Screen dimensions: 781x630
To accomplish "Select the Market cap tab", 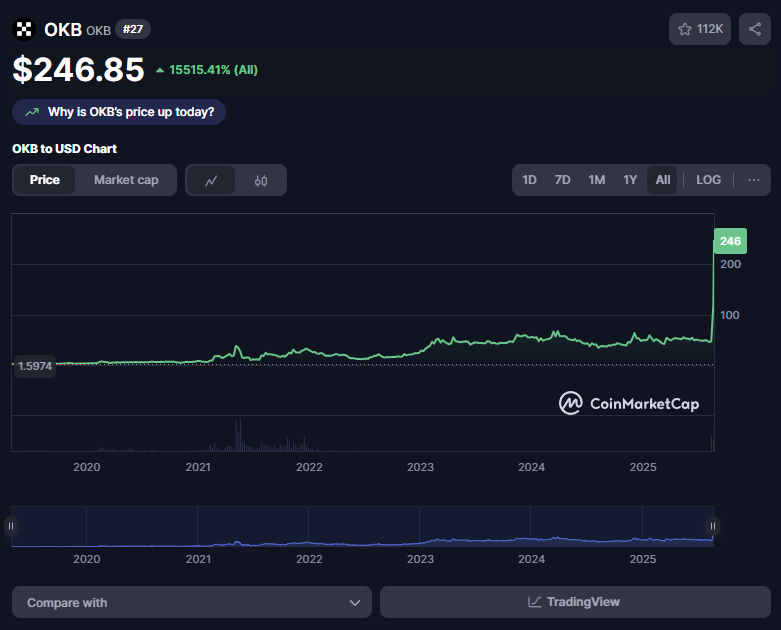I will click(x=126, y=180).
